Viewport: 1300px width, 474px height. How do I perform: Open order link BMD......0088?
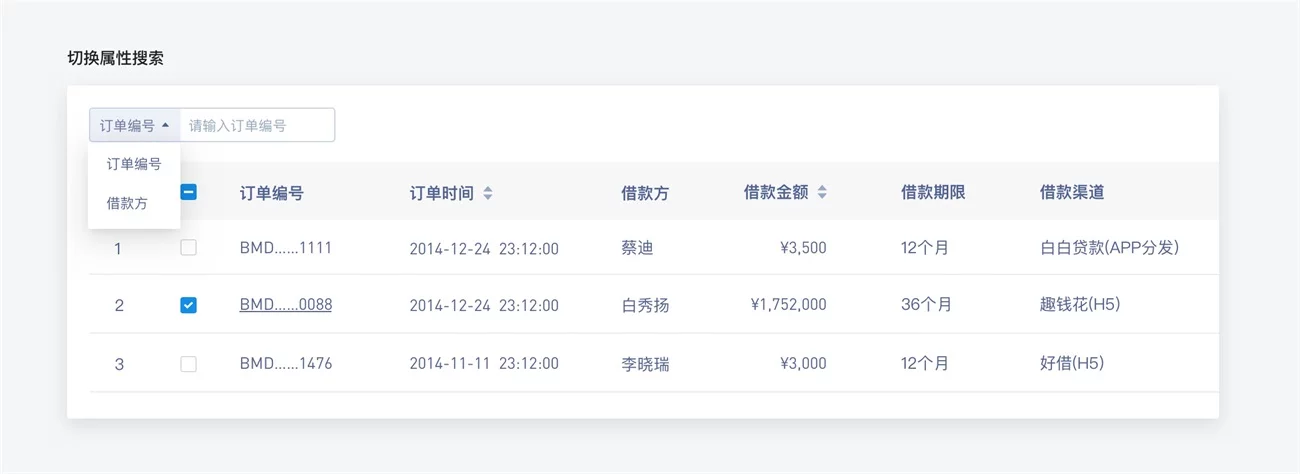[x=285, y=305]
